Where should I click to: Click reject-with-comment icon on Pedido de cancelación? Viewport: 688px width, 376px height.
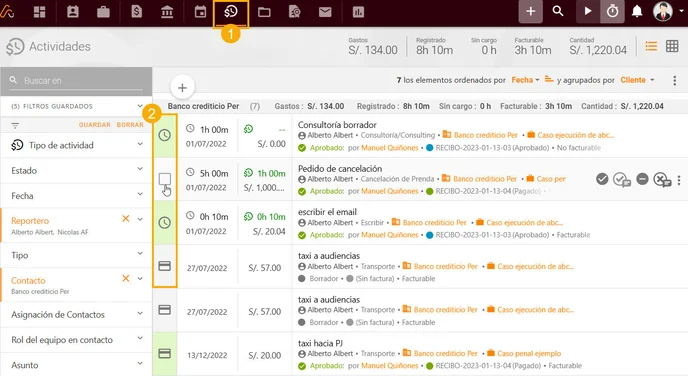[x=662, y=179]
